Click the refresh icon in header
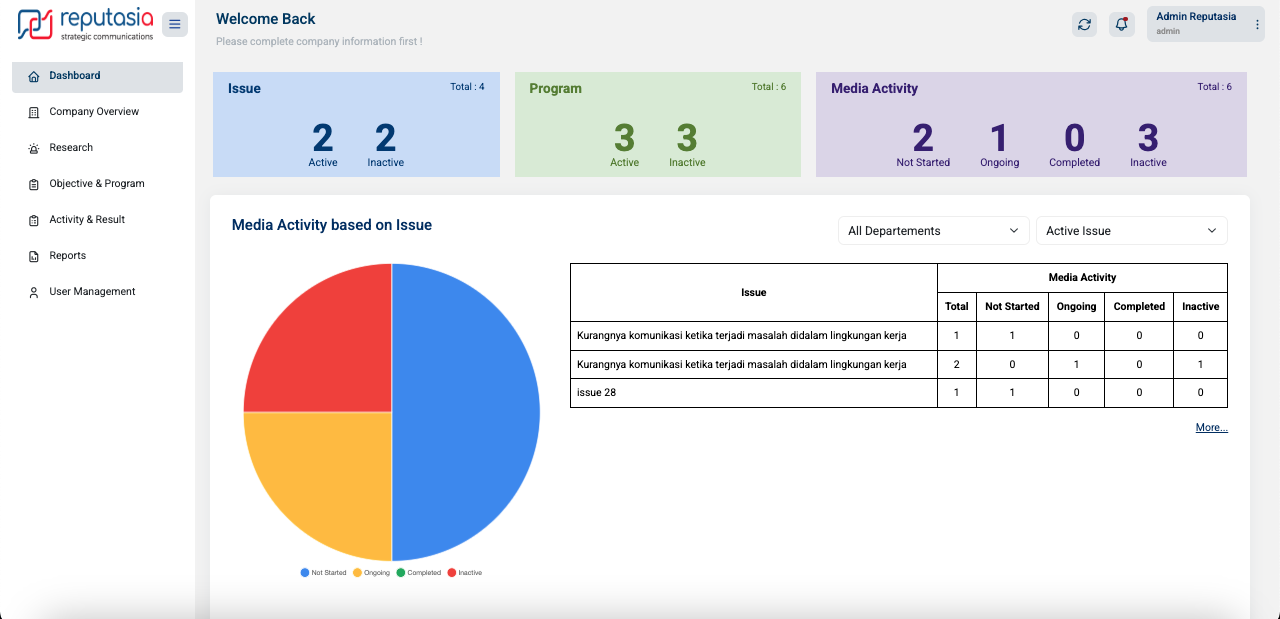 click(x=1084, y=25)
